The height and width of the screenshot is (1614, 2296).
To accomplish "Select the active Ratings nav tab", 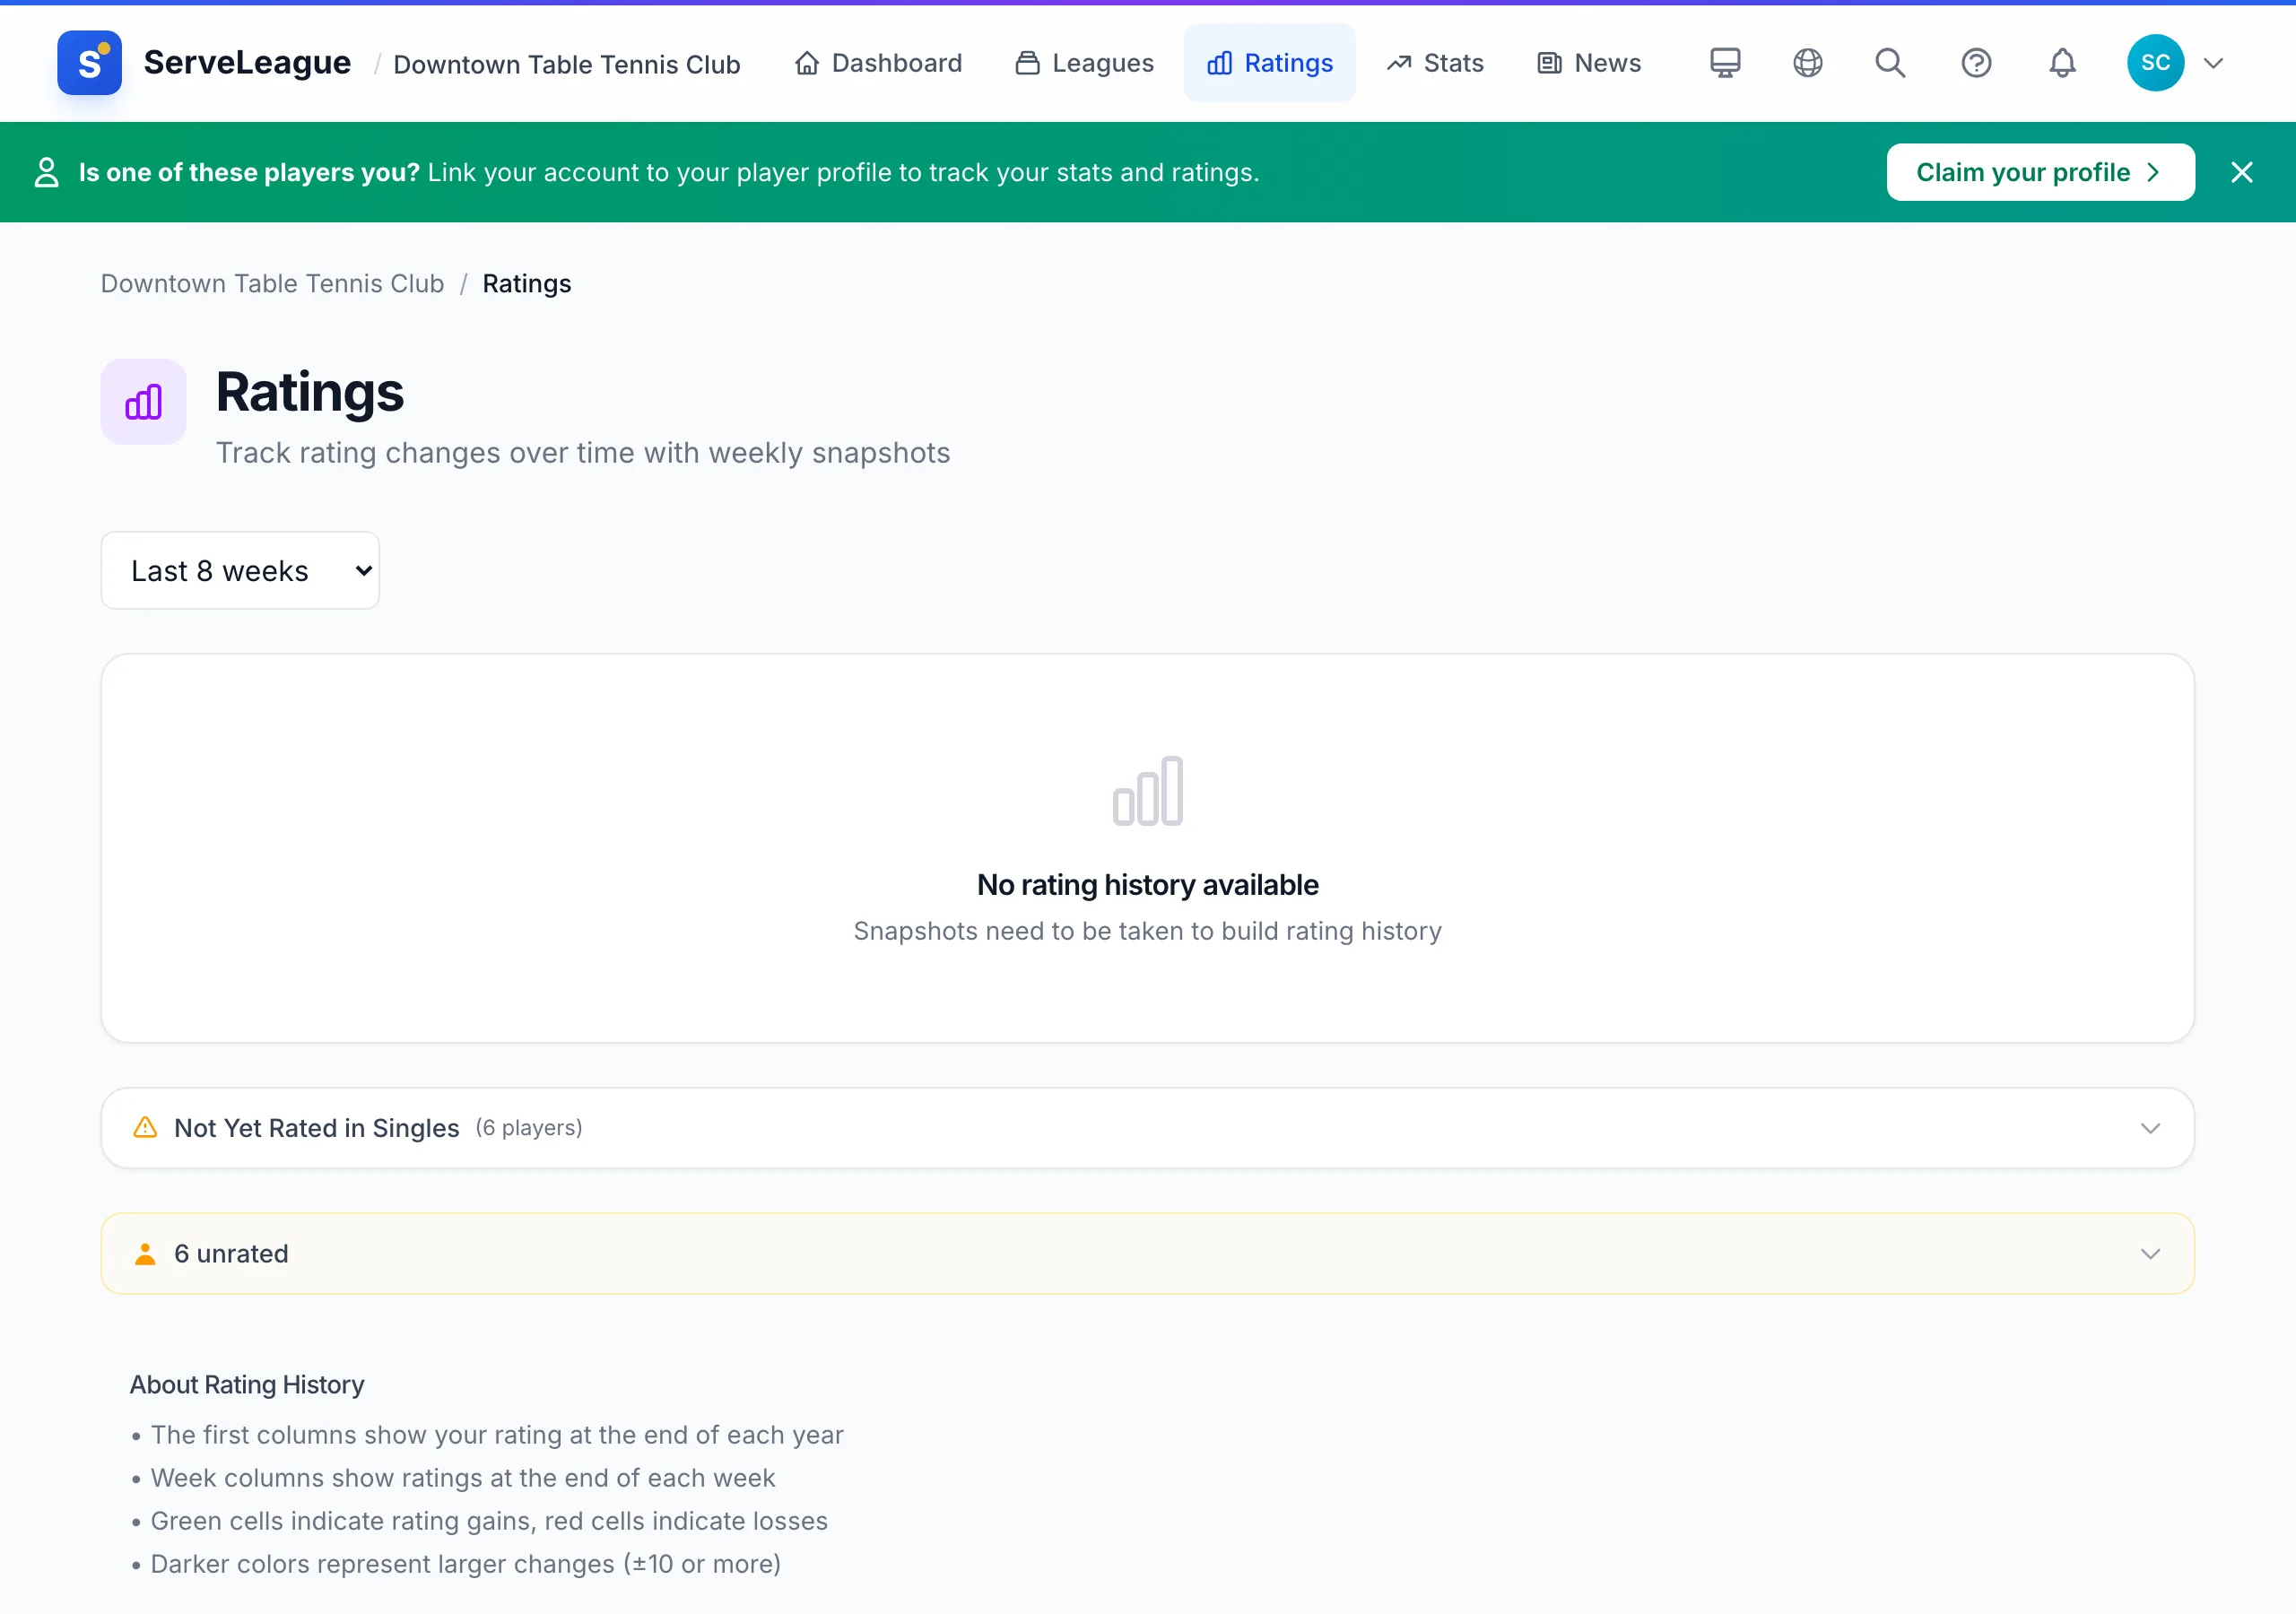I will click(1269, 63).
